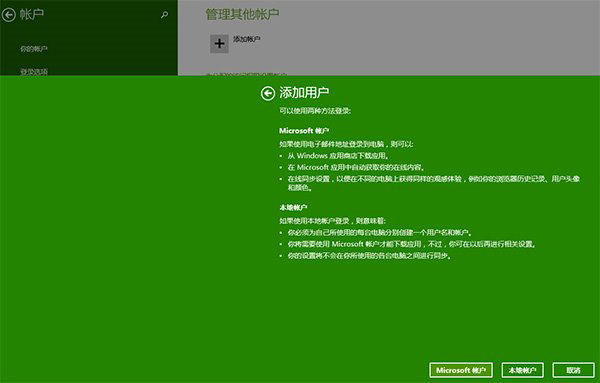Image resolution: width=600 pixels, height=383 pixels.
Task: Click the text 可以使用两种方法登录
Action: (315, 111)
